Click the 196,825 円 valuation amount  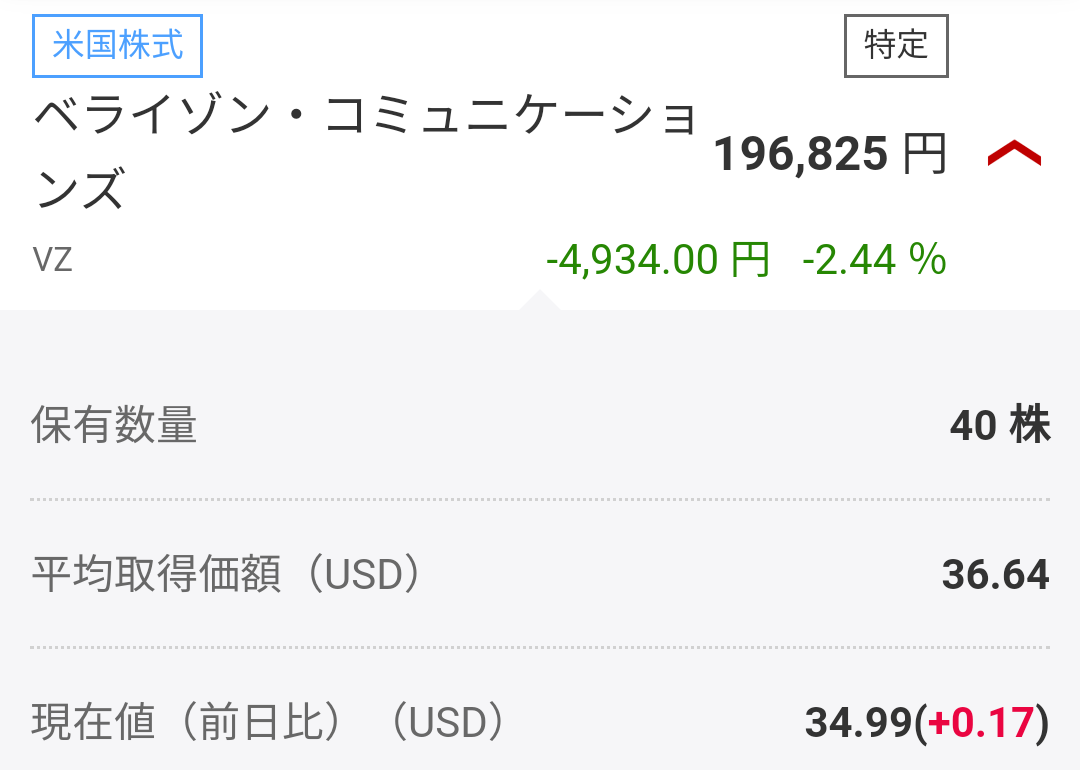(x=800, y=155)
